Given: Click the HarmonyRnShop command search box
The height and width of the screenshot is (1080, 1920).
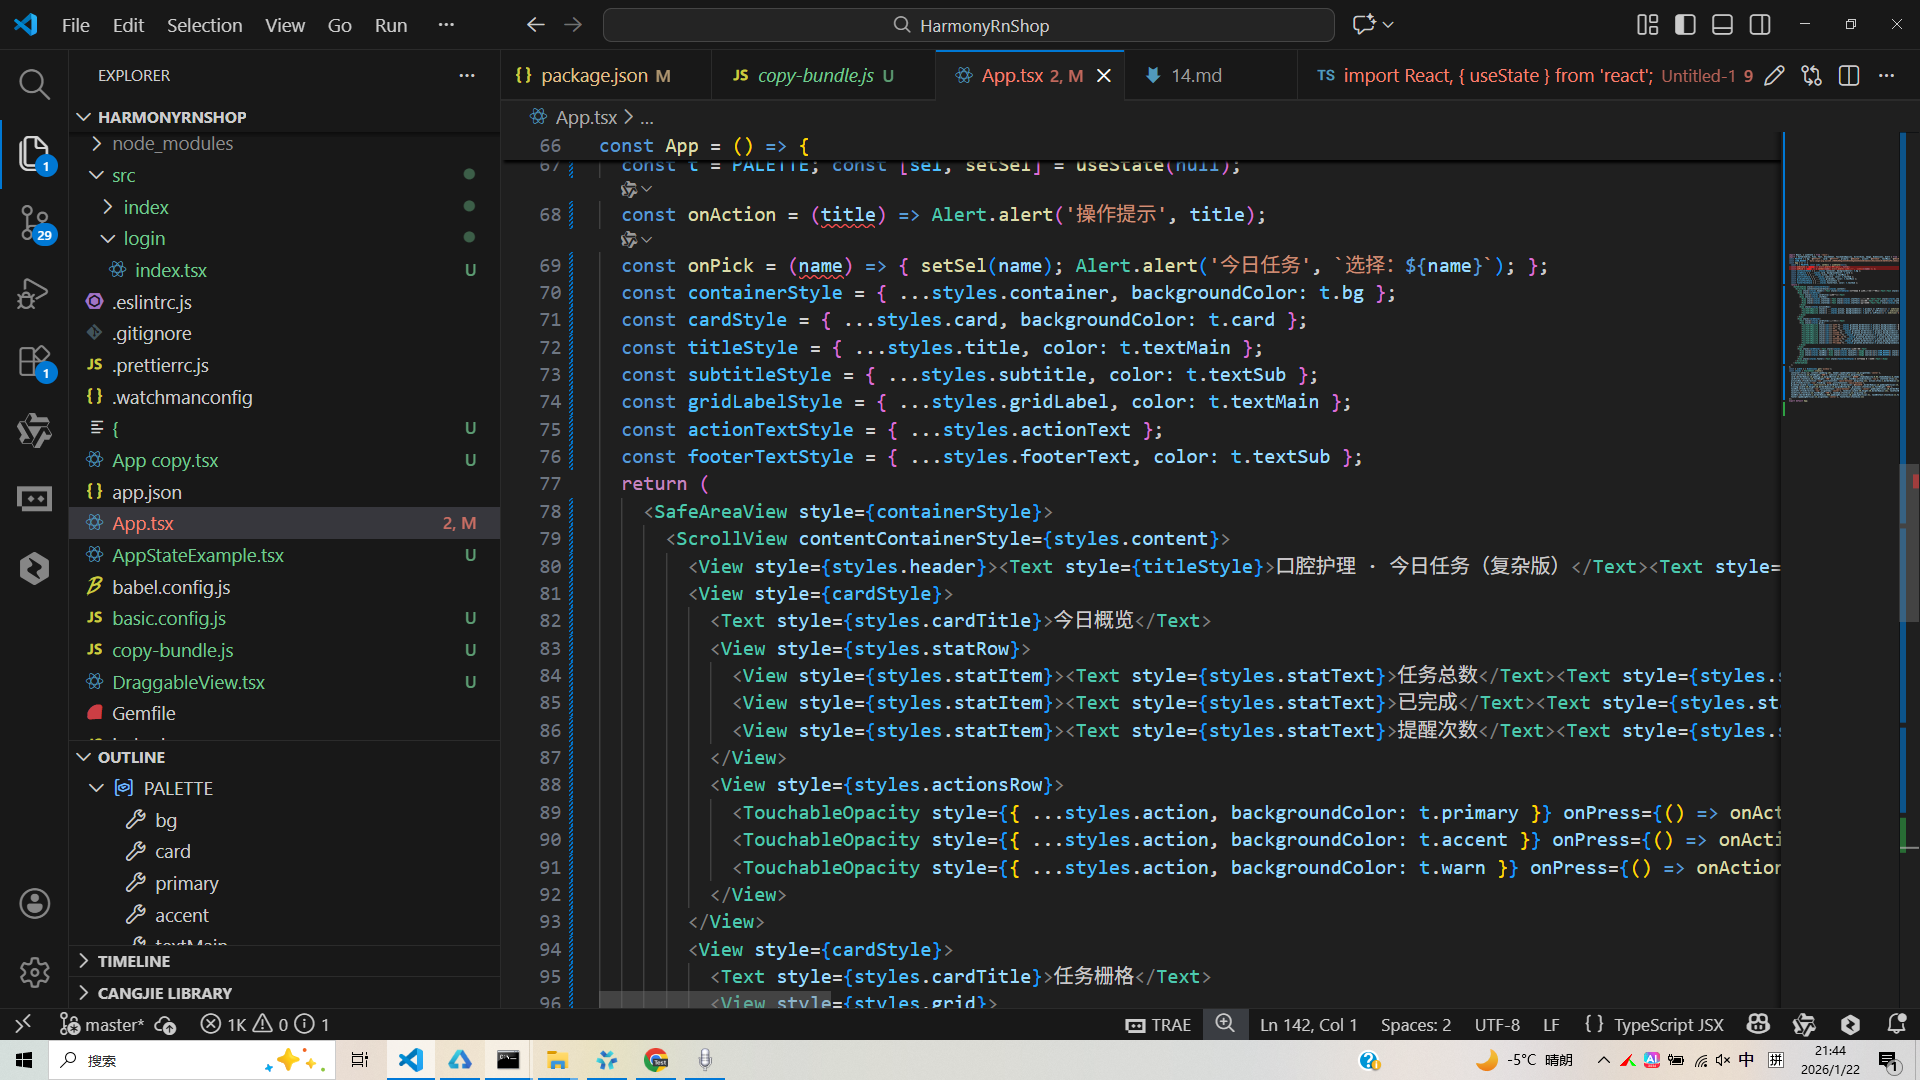Looking at the screenshot, I should click(968, 25).
